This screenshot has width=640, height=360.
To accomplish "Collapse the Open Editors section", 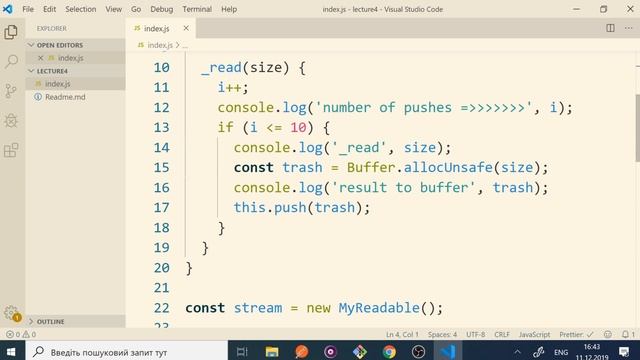I will pyautogui.click(x=75, y=45).
